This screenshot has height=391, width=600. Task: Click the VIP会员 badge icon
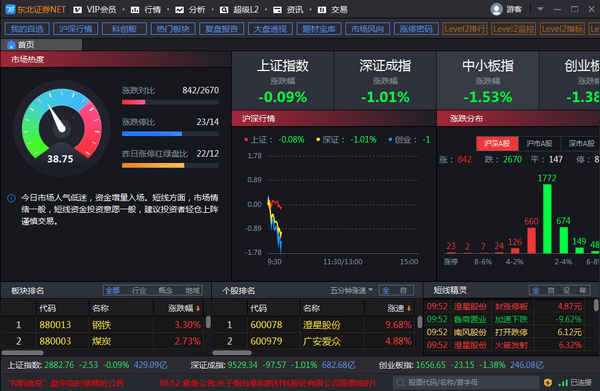[77, 10]
